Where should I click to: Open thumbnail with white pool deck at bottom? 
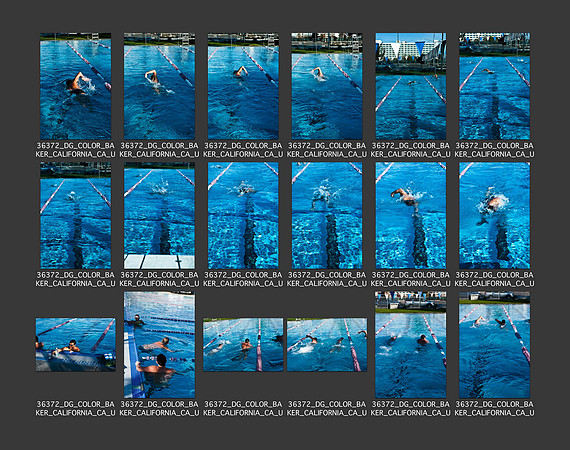click(x=159, y=216)
